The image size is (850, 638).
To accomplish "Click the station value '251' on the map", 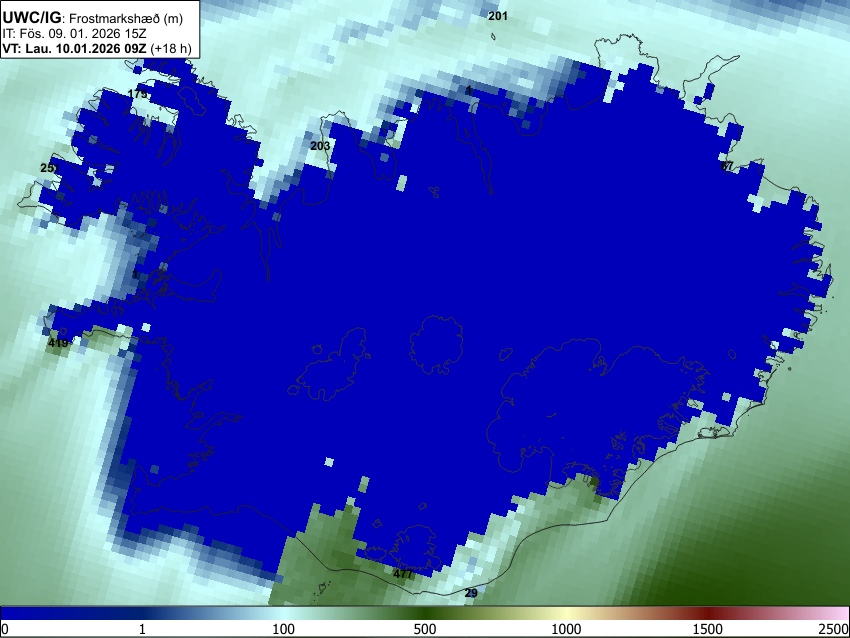I will (x=50, y=168).
